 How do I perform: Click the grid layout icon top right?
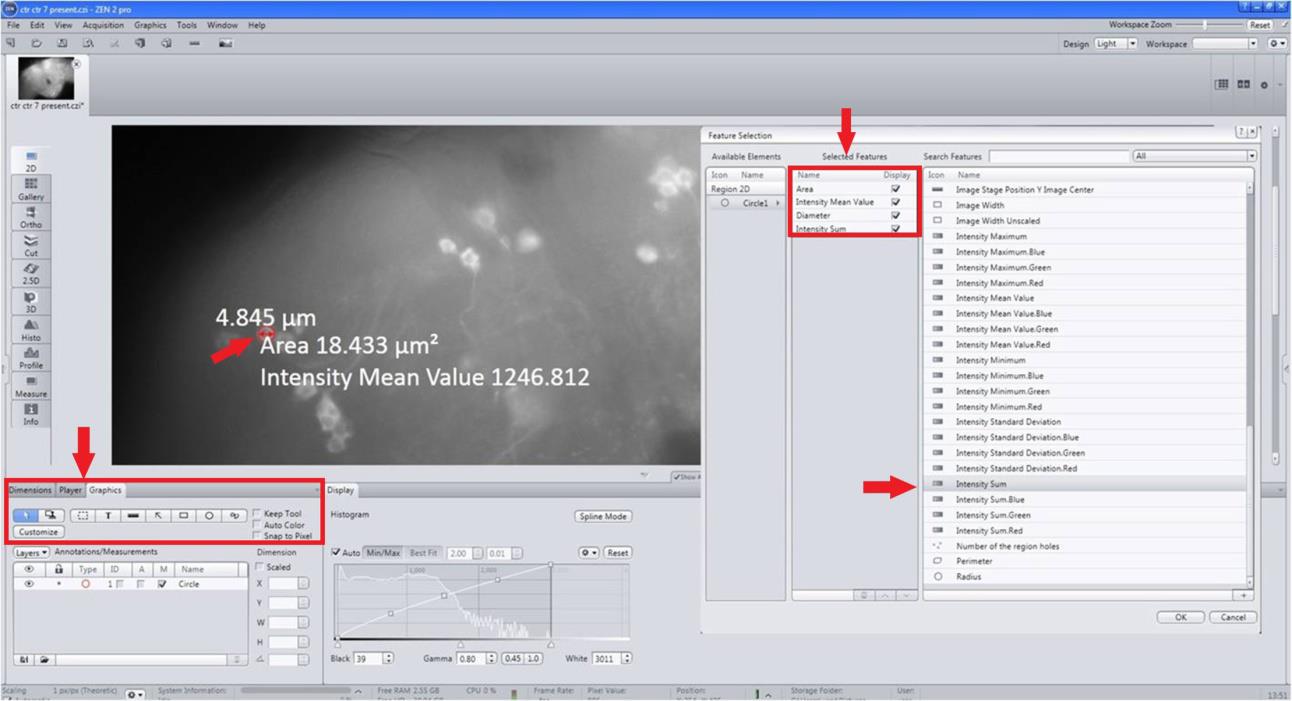click(1222, 85)
